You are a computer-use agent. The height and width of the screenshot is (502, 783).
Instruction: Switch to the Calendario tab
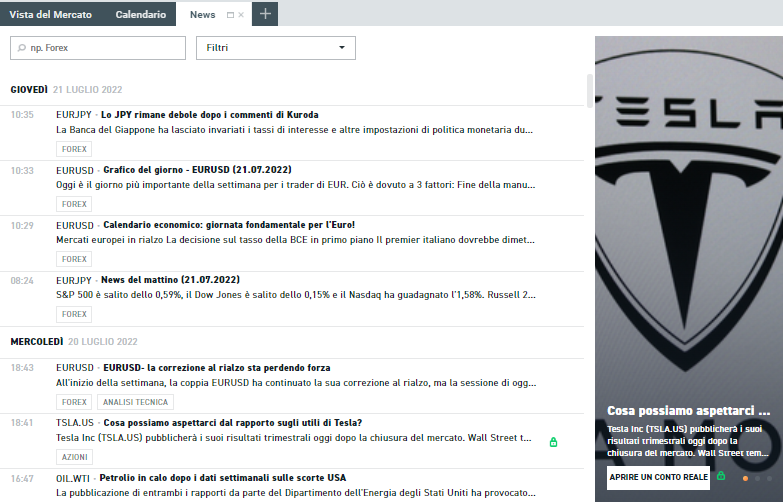point(140,14)
